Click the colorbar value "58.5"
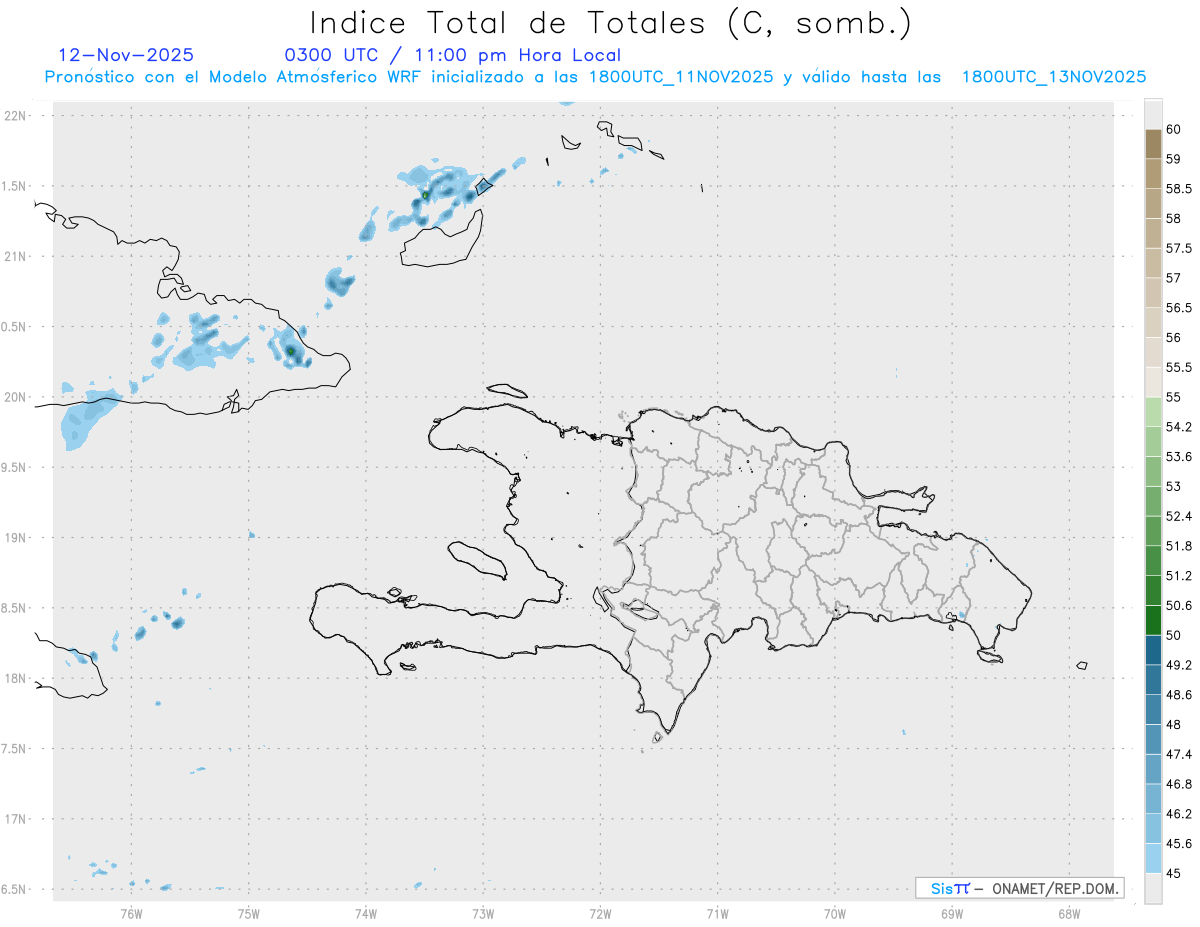This screenshot has width=1200, height=927. [1179, 188]
